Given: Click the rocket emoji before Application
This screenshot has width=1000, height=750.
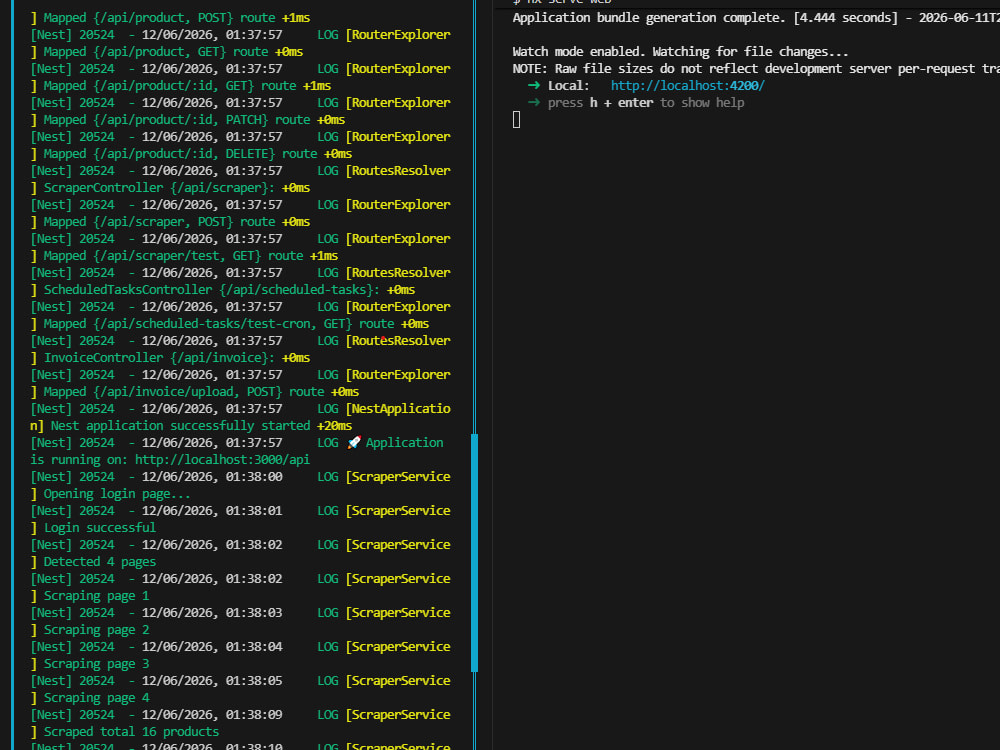Looking at the screenshot, I should (x=354, y=443).
